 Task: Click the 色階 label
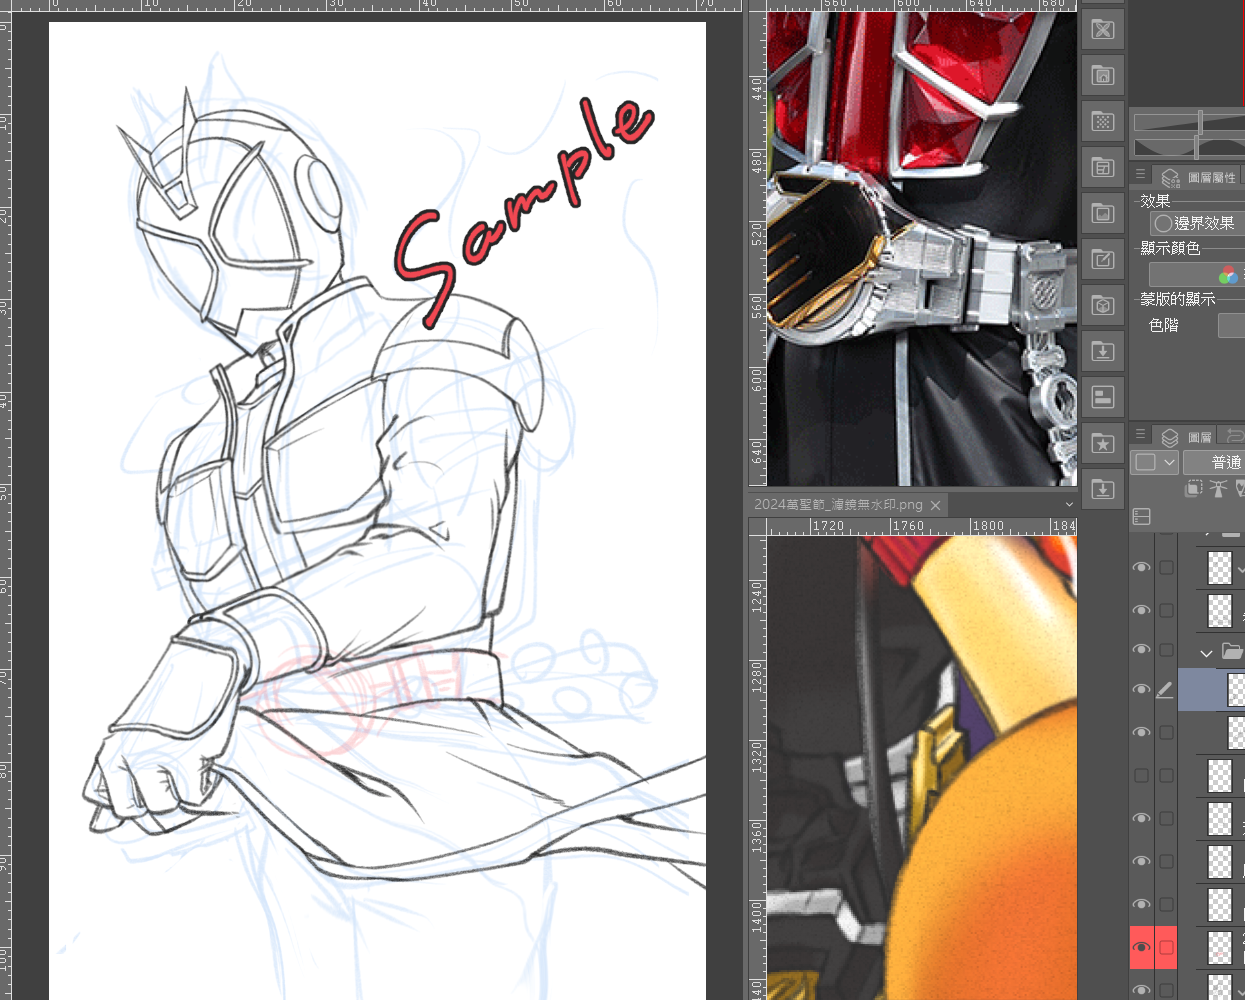pos(1164,325)
